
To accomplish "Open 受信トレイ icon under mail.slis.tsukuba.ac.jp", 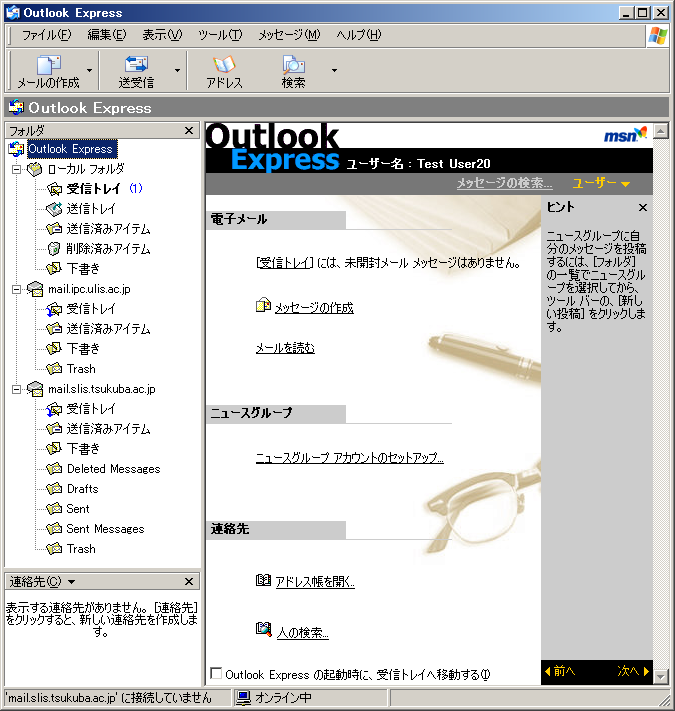I will point(54,409).
